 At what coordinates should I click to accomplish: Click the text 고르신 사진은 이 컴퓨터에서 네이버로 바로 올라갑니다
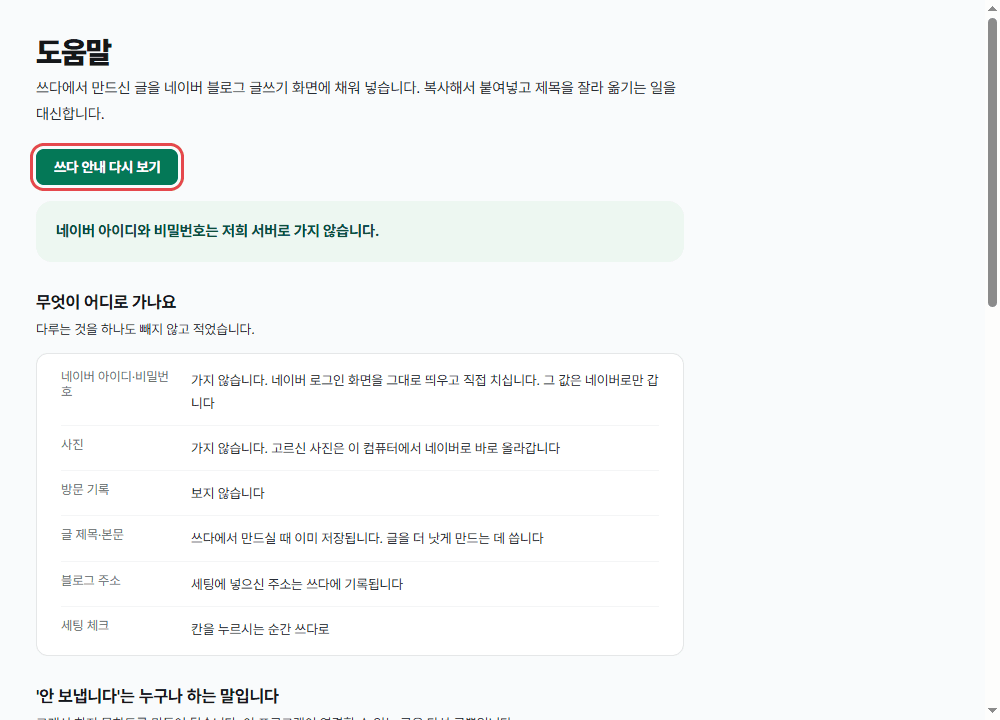416,448
